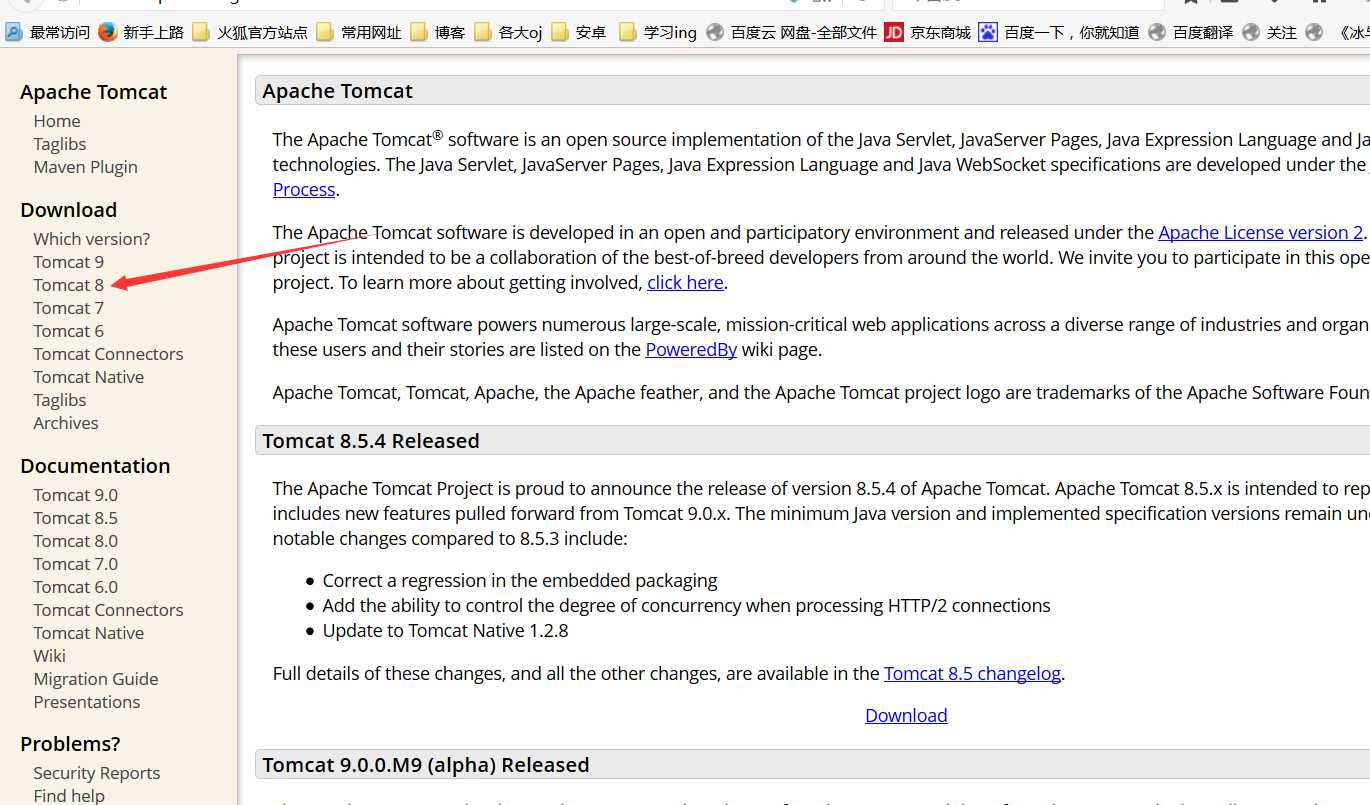Select Tomcat 8 under Download

point(69,285)
